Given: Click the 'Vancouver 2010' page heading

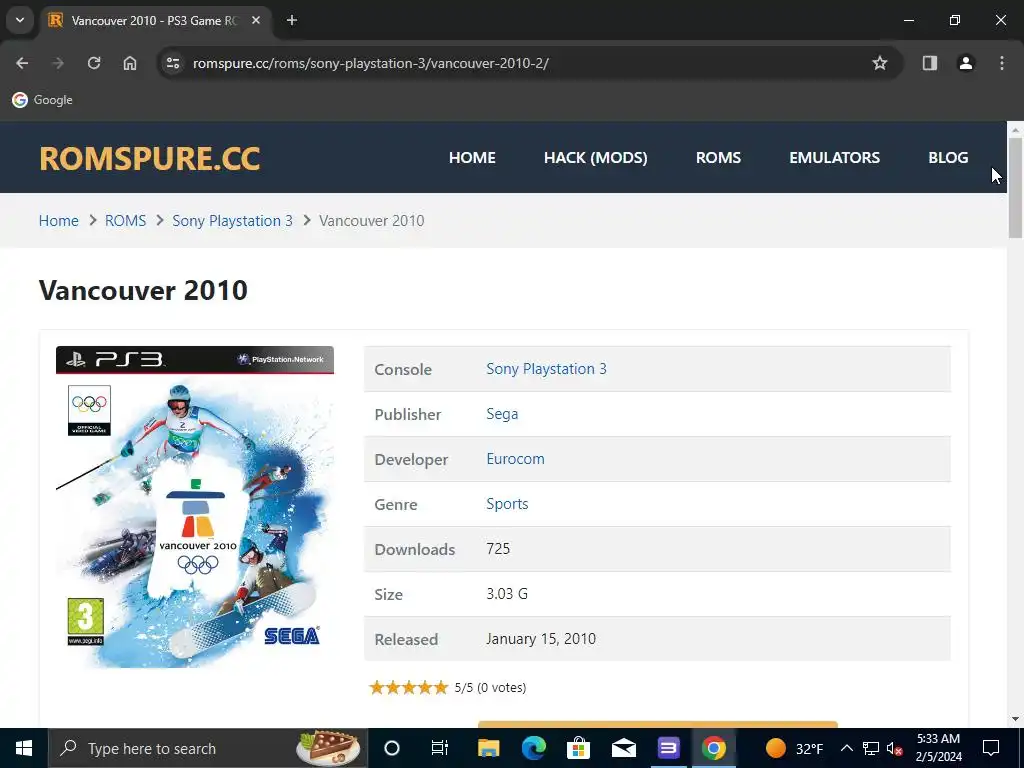Looking at the screenshot, I should pyautogui.click(x=143, y=290).
